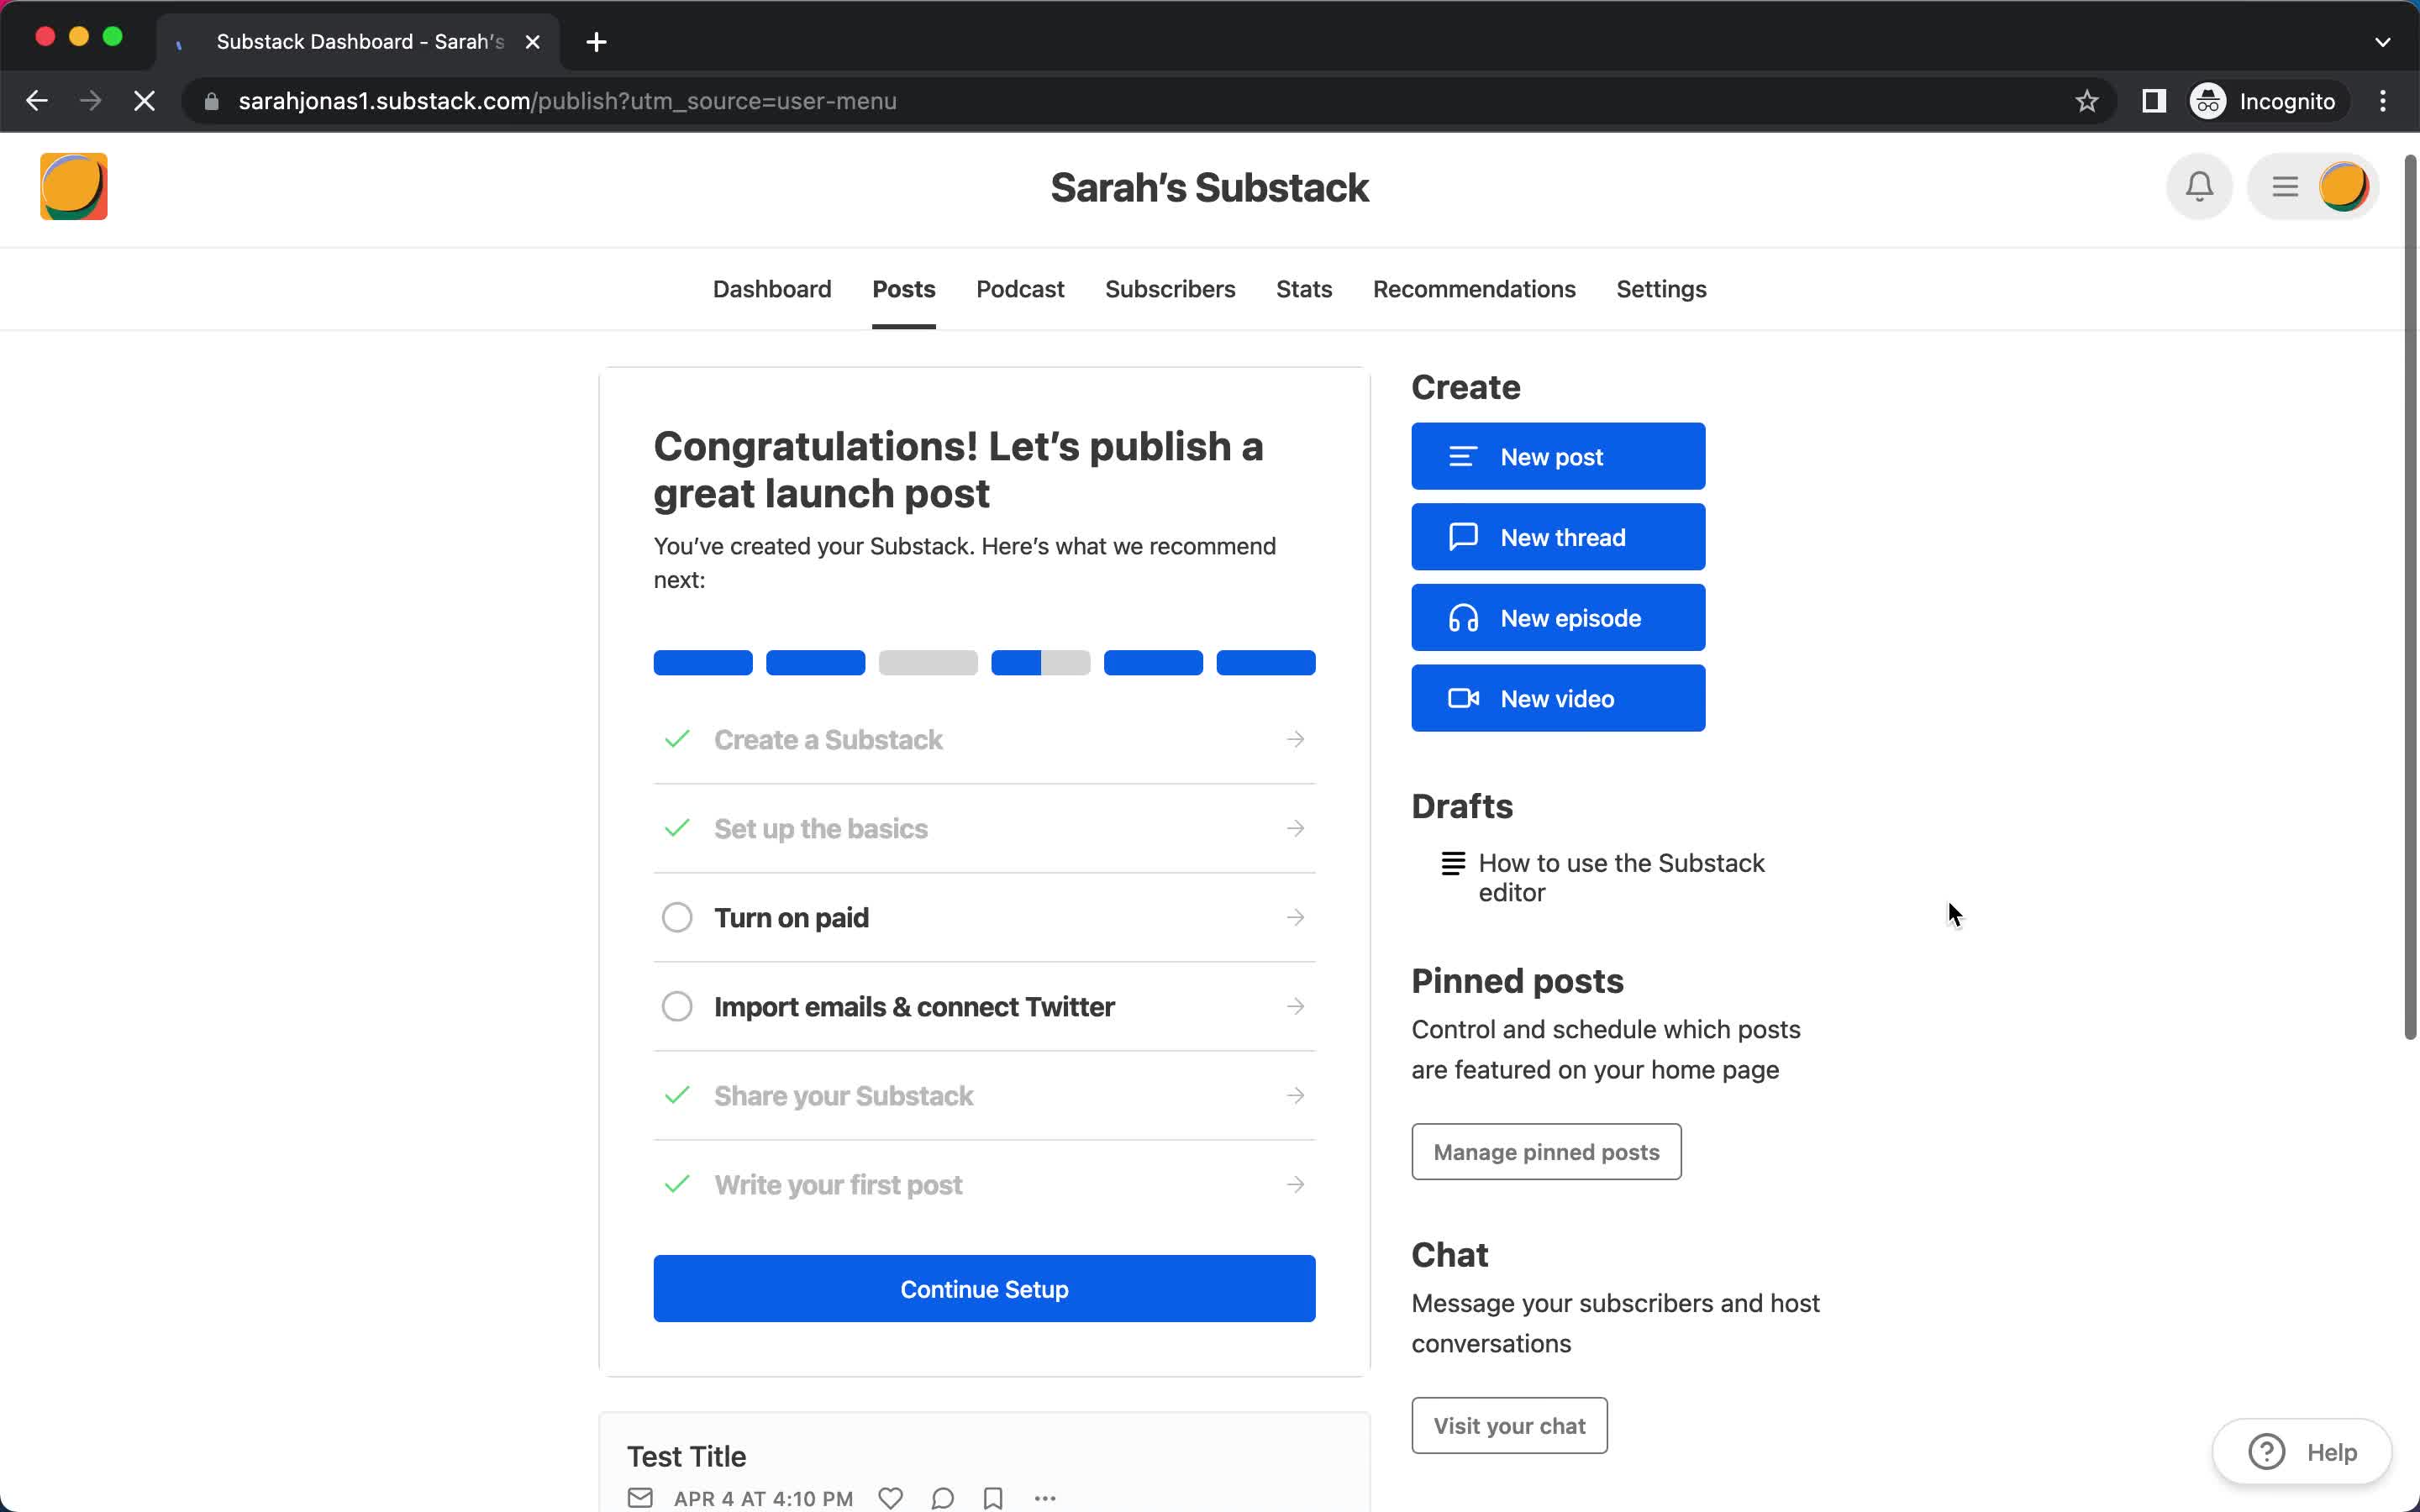Create a New video
This screenshot has height=1512, width=2420.
coord(1558,698)
